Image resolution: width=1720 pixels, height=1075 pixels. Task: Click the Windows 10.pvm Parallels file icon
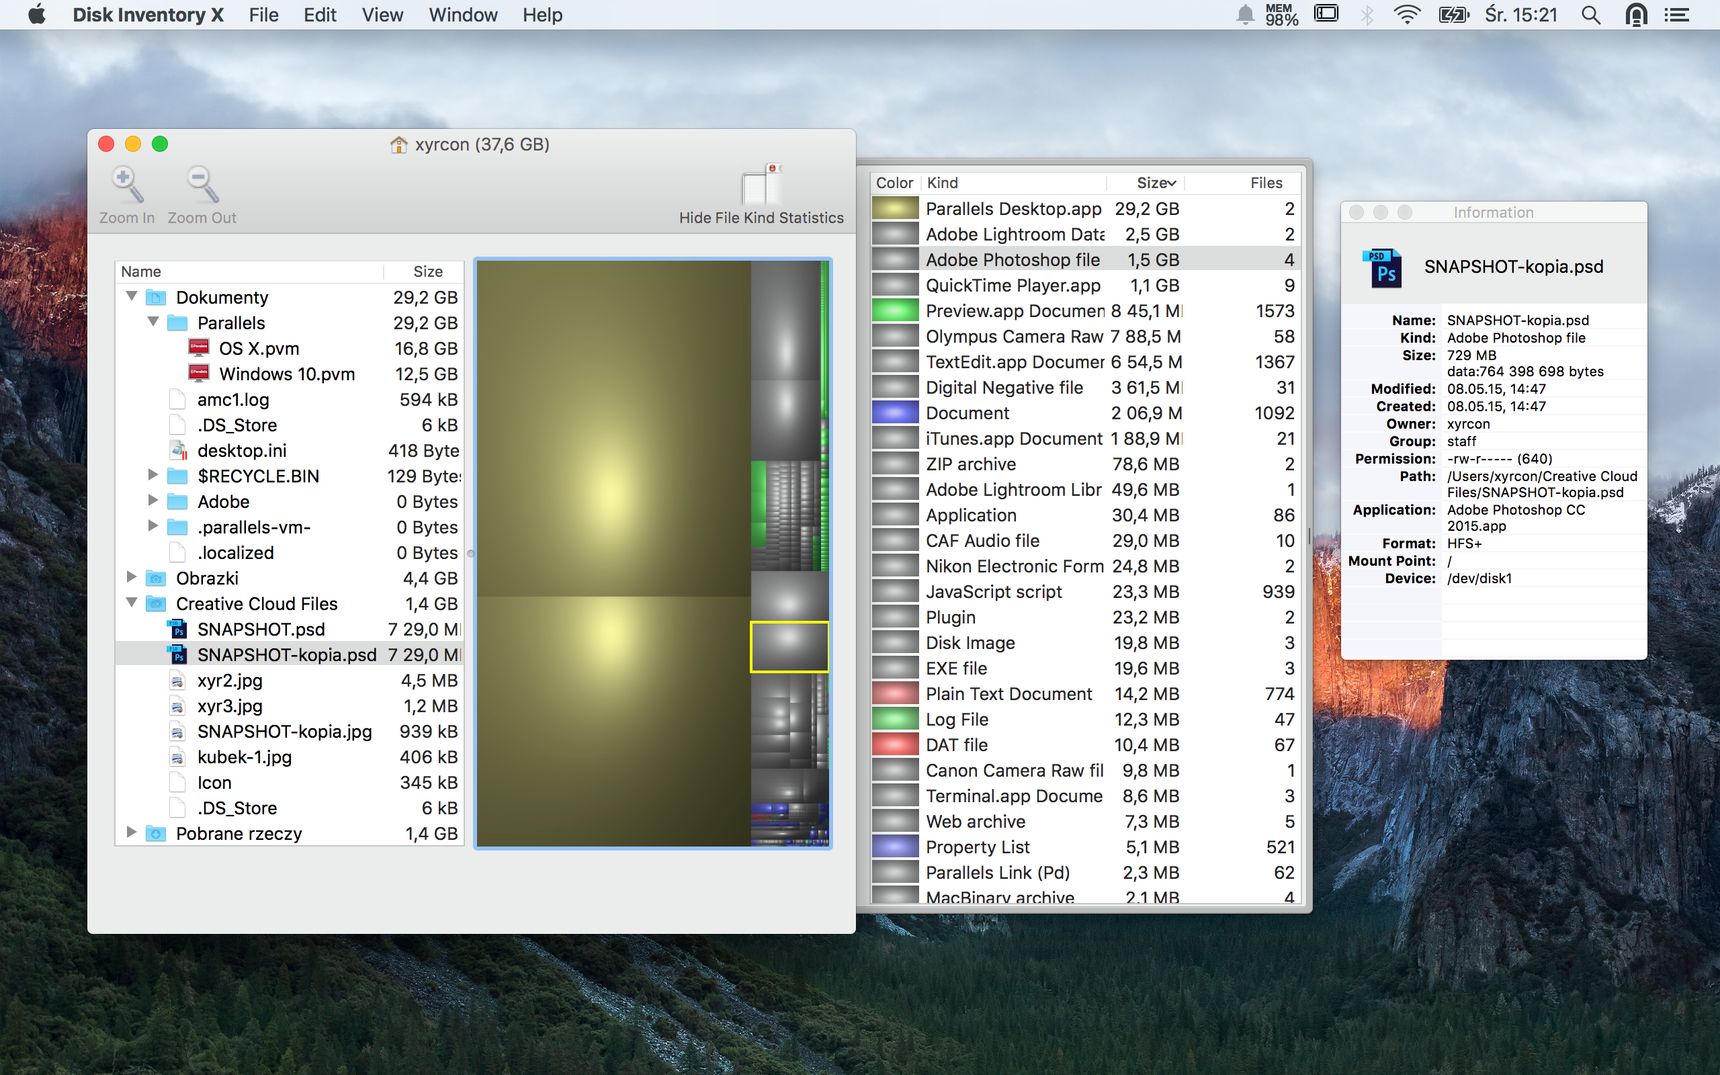click(199, 374)
